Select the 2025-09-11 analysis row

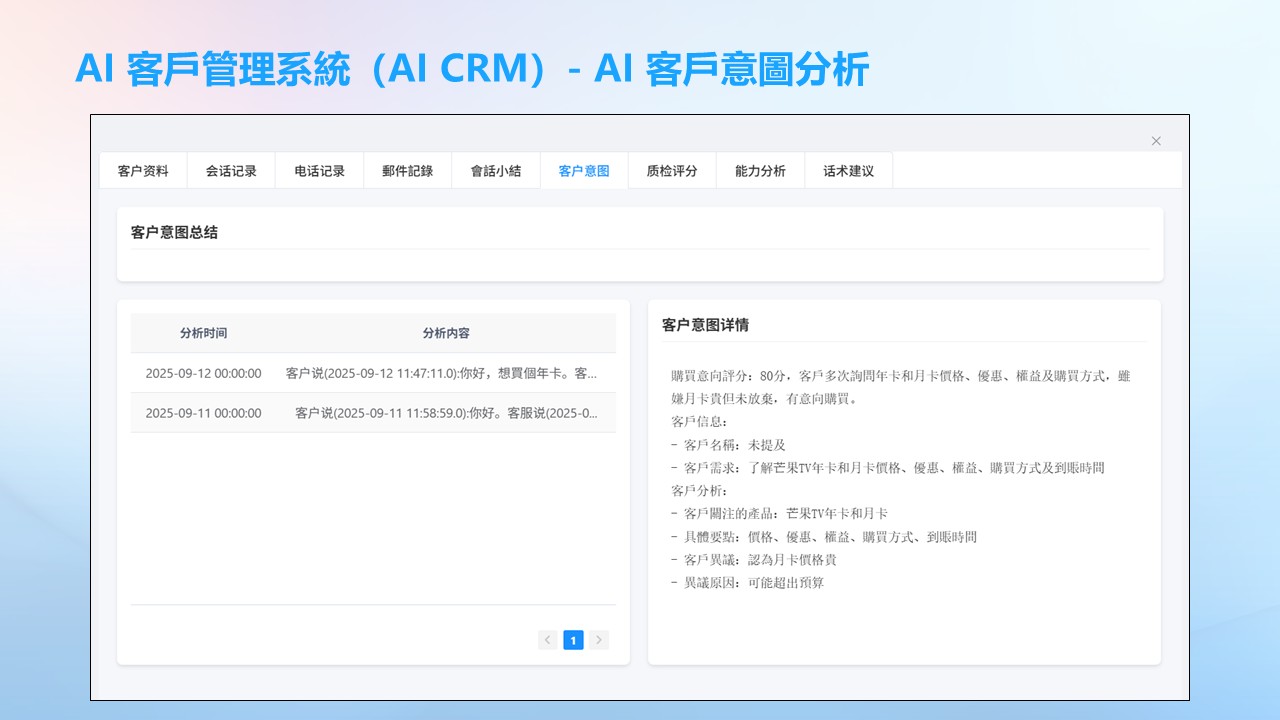click(x=203, y=413)
